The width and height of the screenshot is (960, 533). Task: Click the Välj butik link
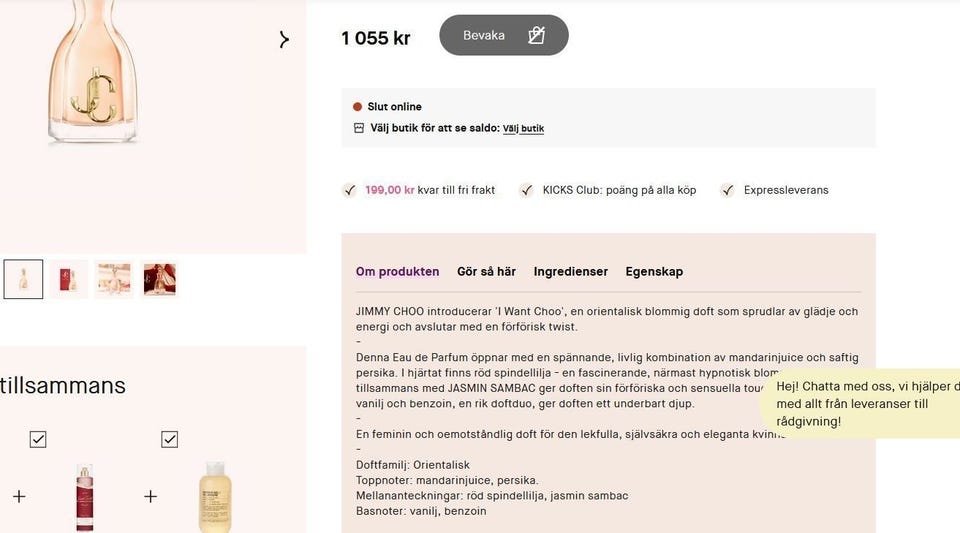point(523,129)
